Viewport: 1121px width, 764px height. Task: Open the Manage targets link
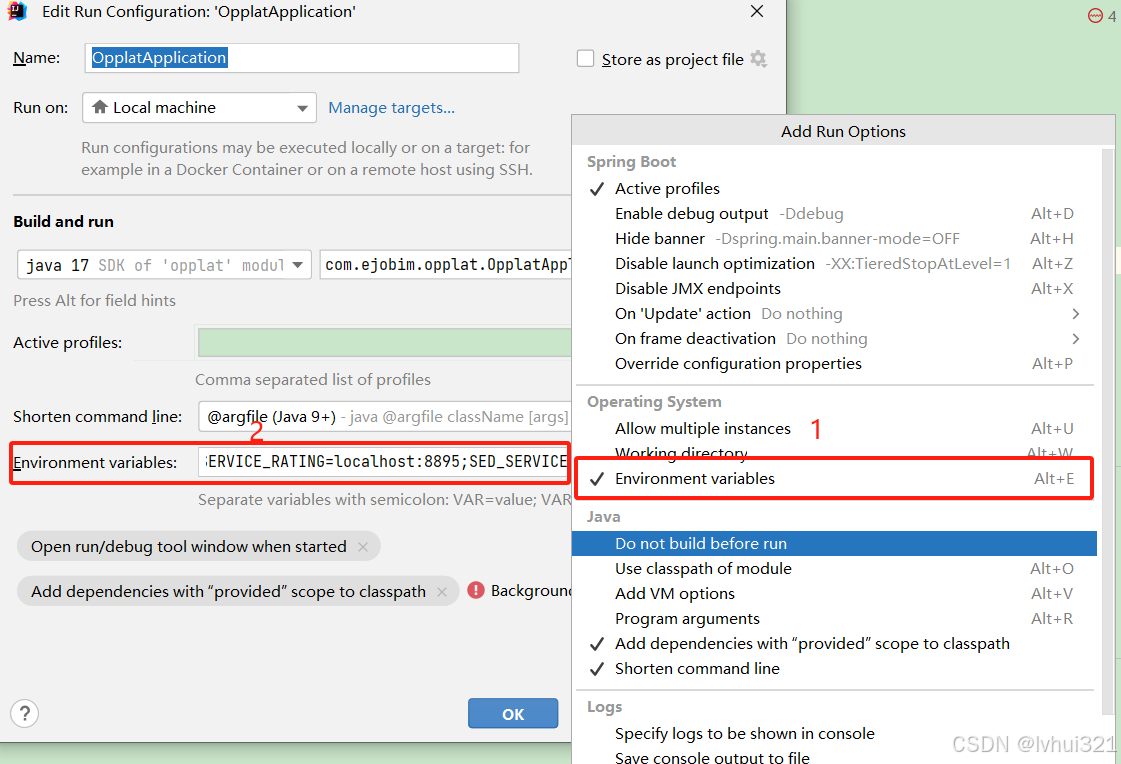[x=391, y=108]
